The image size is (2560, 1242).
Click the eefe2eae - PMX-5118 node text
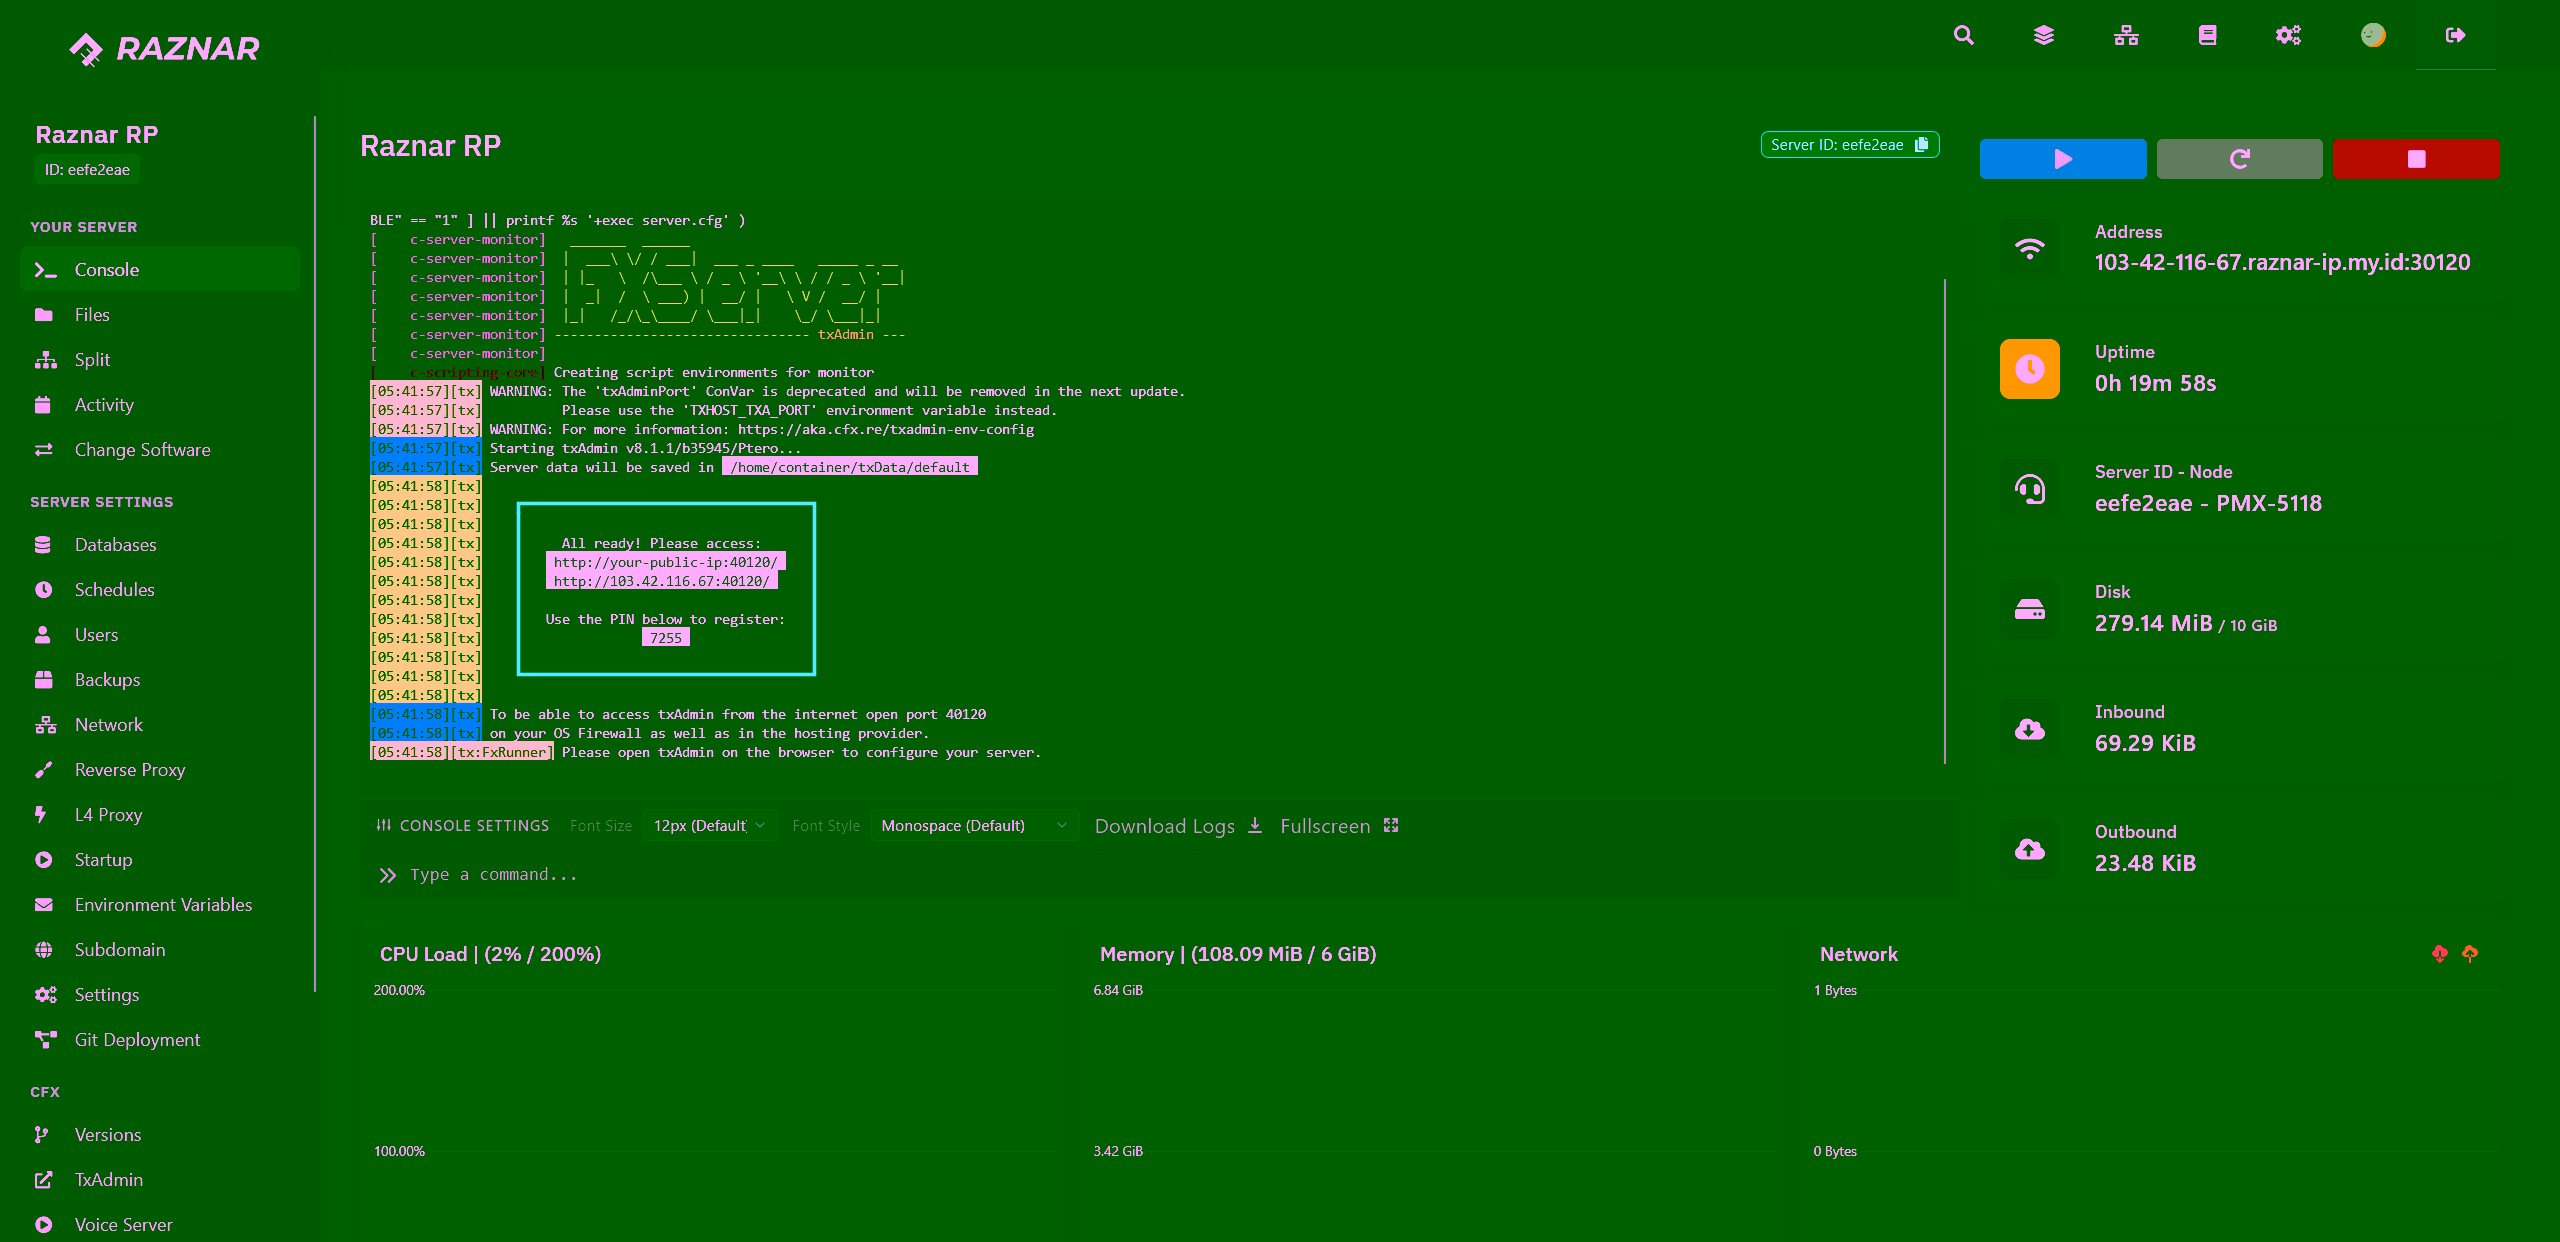coord(2208,503)
